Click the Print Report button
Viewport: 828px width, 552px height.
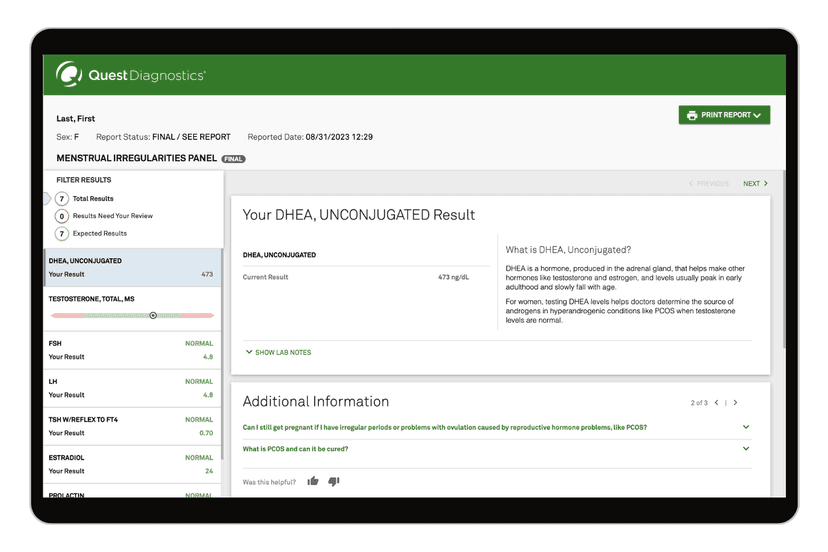point(724,116)
